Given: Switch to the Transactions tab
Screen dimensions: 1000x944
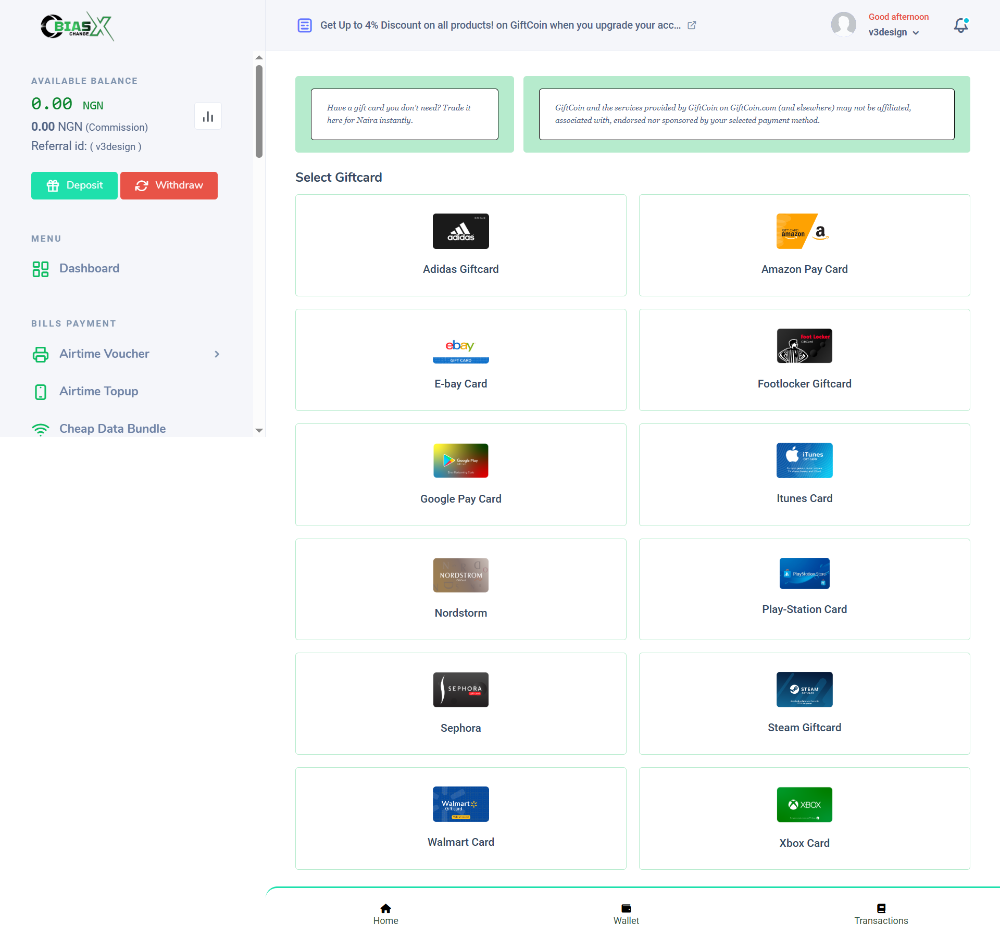Looking at the screenshot, I should point(881,910).
